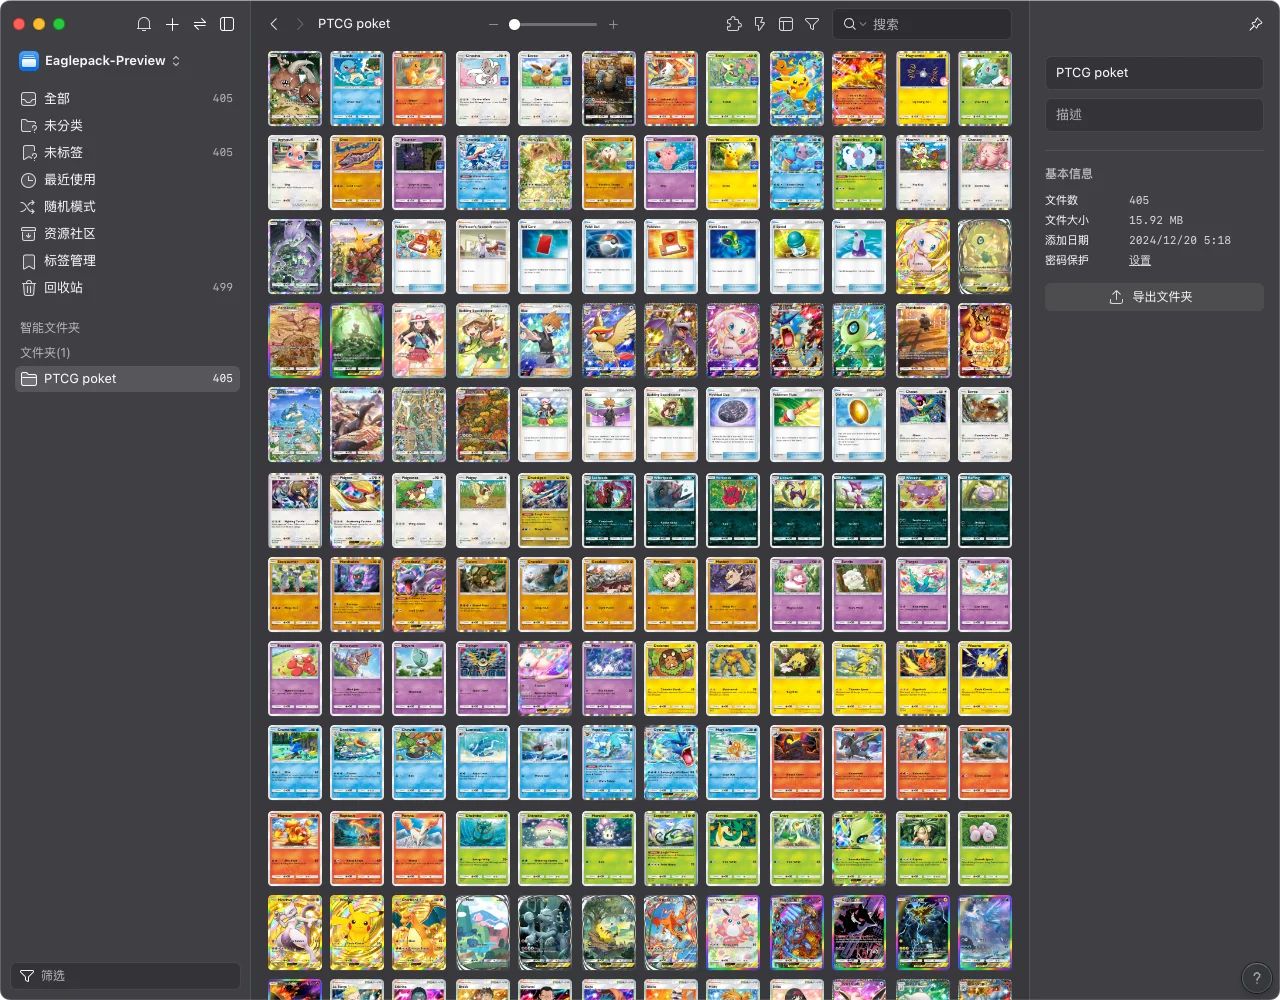1280x1000 pixels.
Task: Click the 文件大小 value 15.92 MB
Action: click(x=1156, y=220)
